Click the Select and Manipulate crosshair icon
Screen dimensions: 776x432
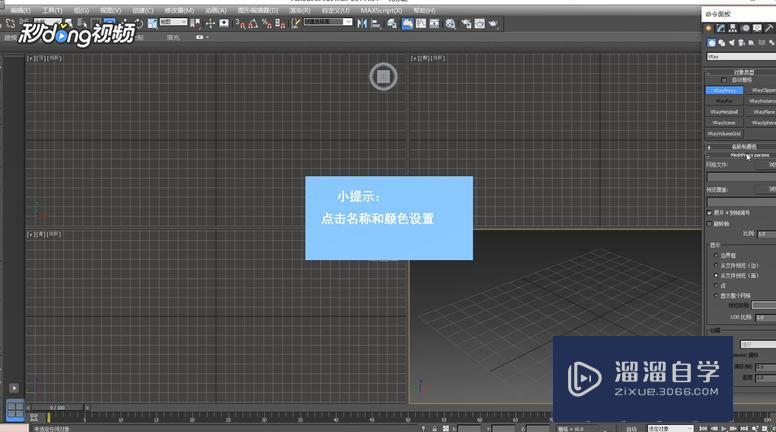(210, 23)
